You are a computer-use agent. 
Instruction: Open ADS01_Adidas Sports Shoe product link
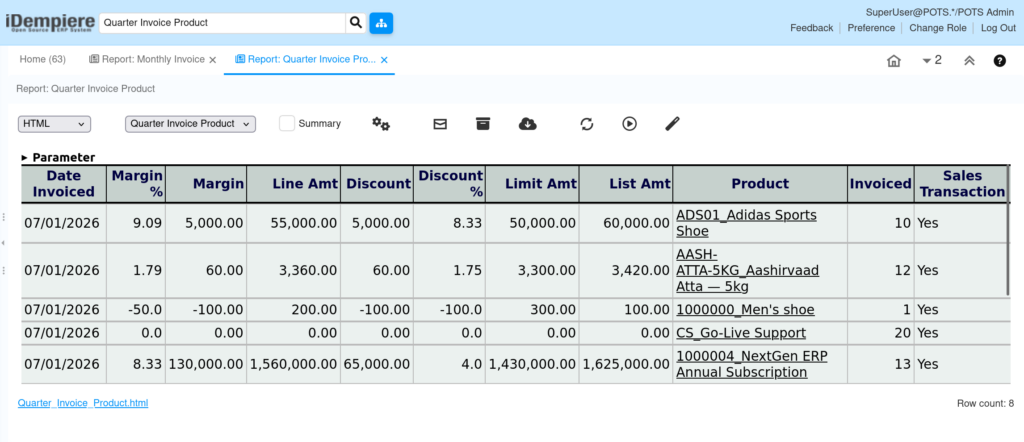coord(746,223)
